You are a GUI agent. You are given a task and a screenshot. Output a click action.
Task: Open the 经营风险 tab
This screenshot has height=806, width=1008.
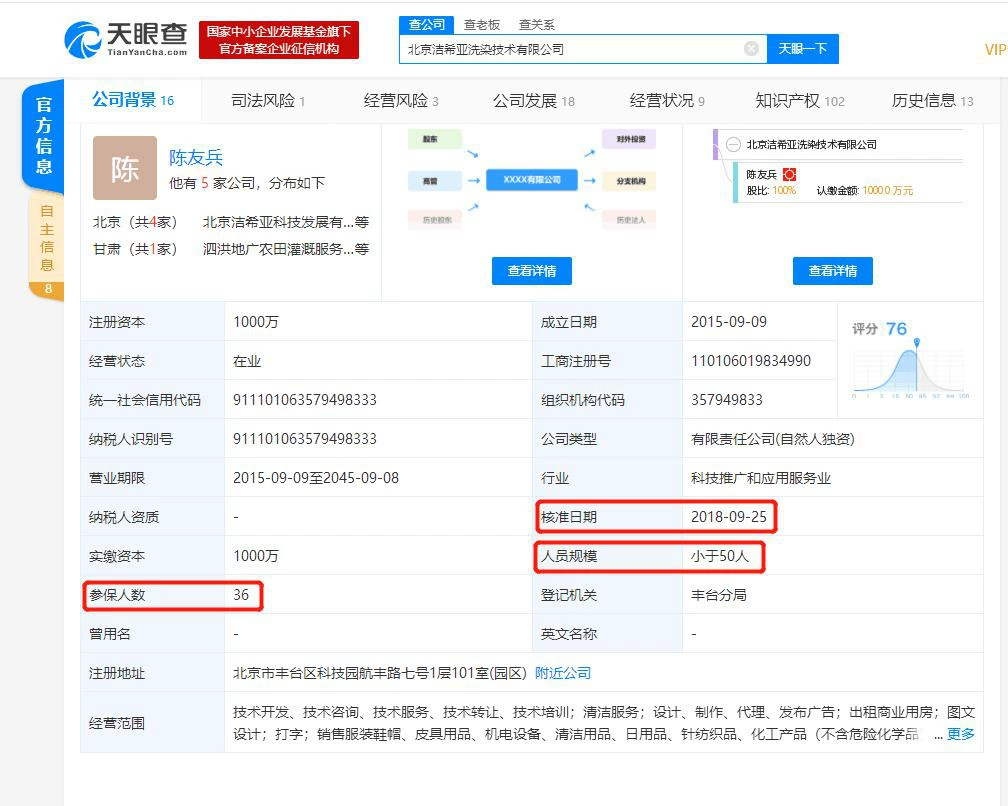pyautogui.click(x=401, y=101)
